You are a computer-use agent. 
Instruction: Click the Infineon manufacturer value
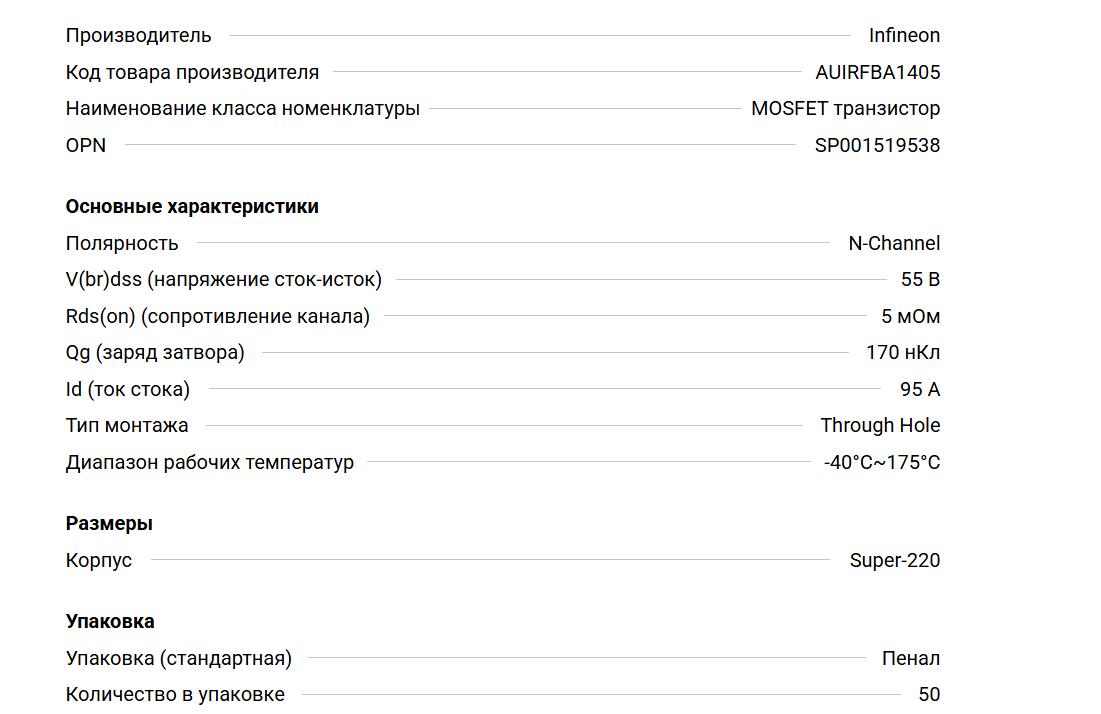[904, 36]
